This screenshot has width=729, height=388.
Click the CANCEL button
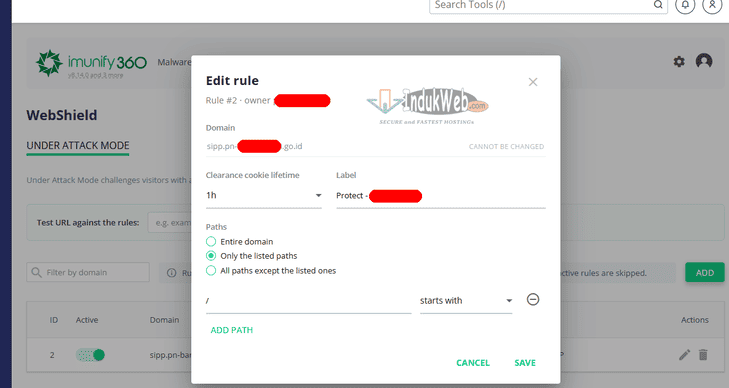[473, 363]
